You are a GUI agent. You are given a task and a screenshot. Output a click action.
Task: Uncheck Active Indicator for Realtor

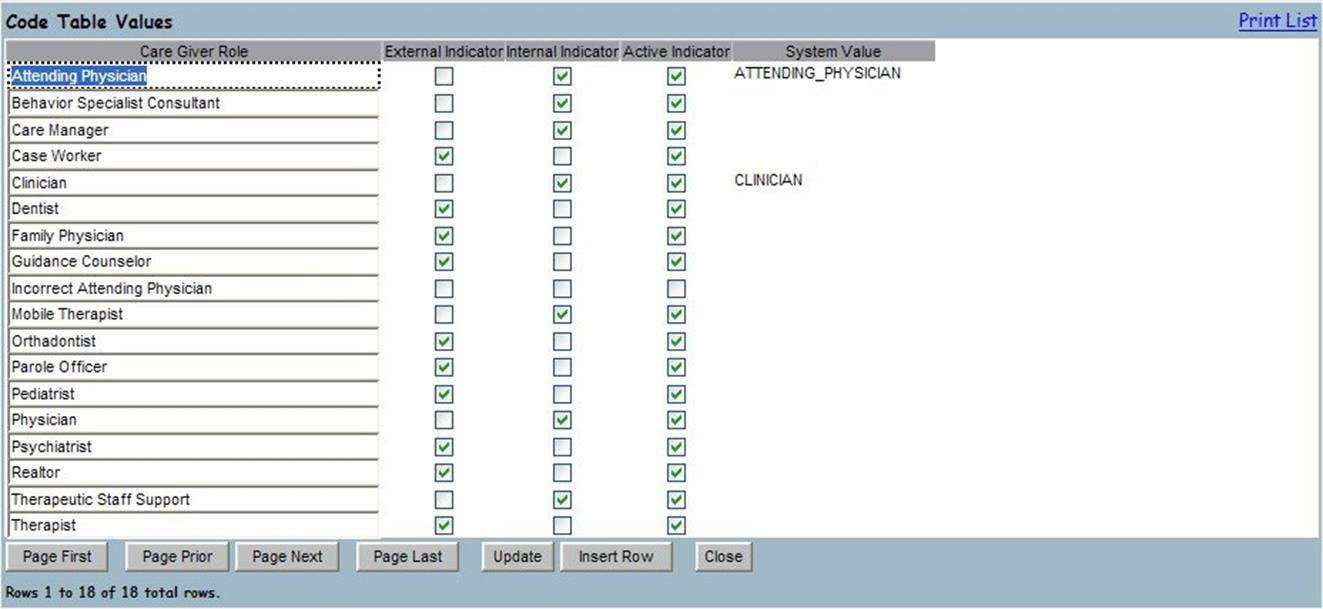pos(677,472)
